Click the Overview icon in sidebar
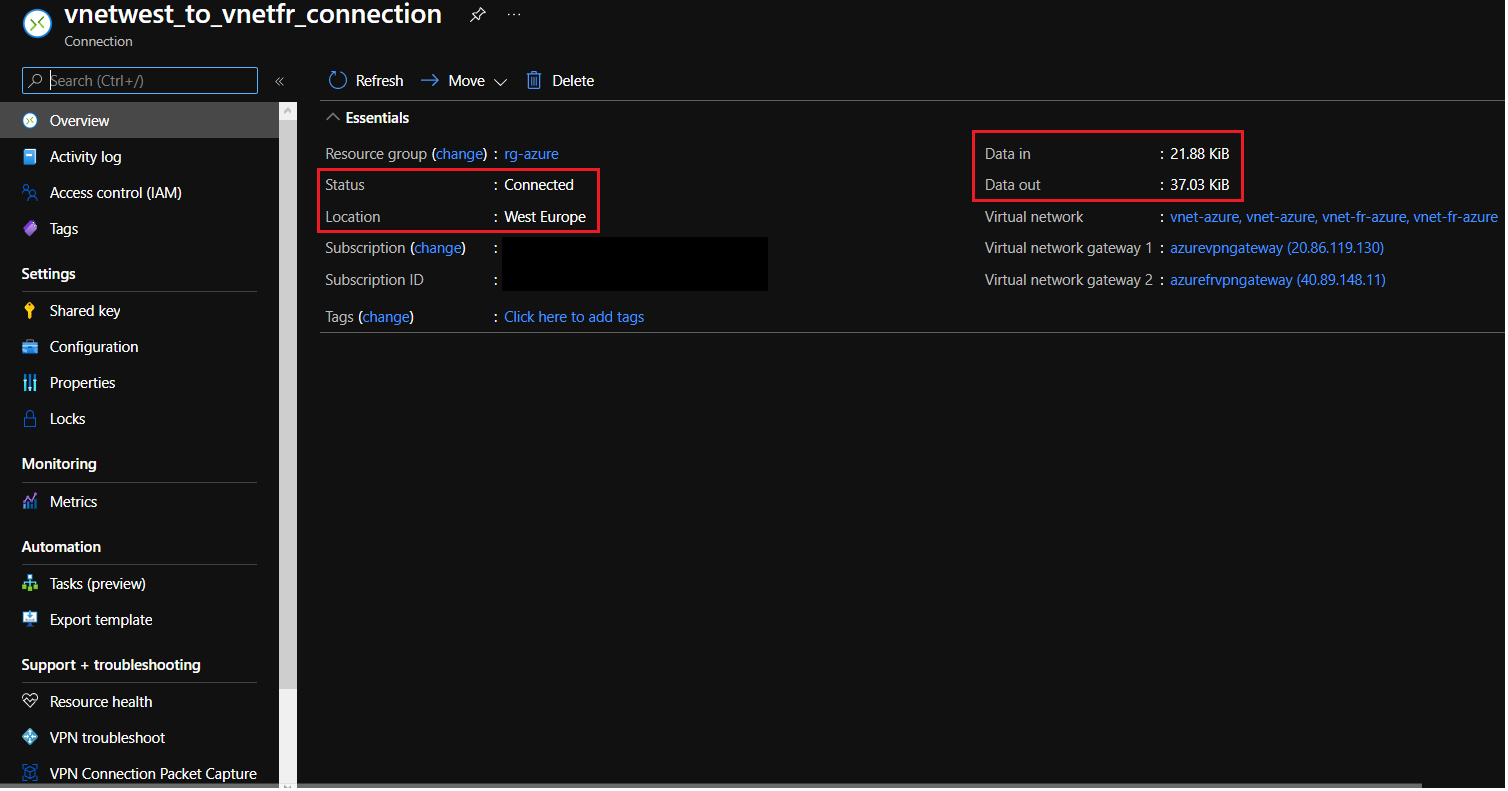Image resolution: width=1508 pixels, height=791 pixels. (30, 121)
